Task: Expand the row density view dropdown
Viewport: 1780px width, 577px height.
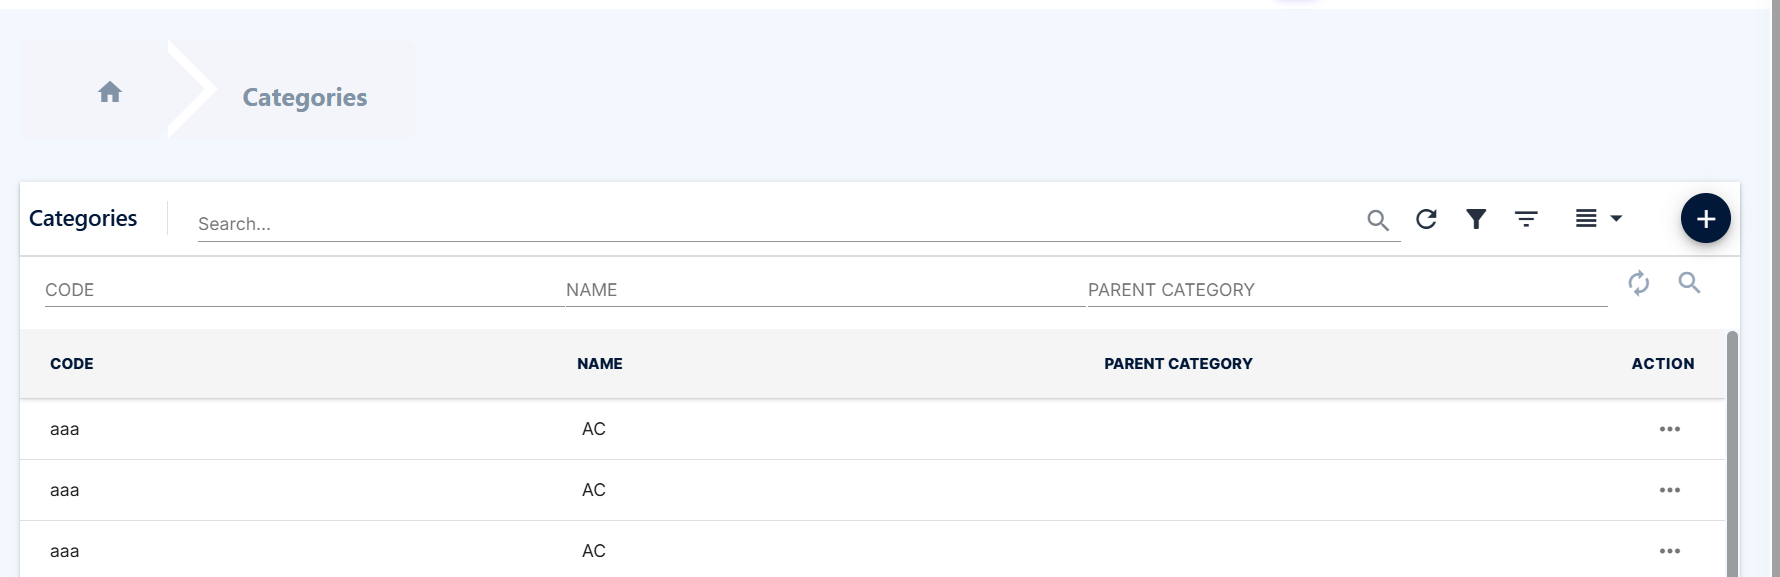Action: click(1598, 218)
